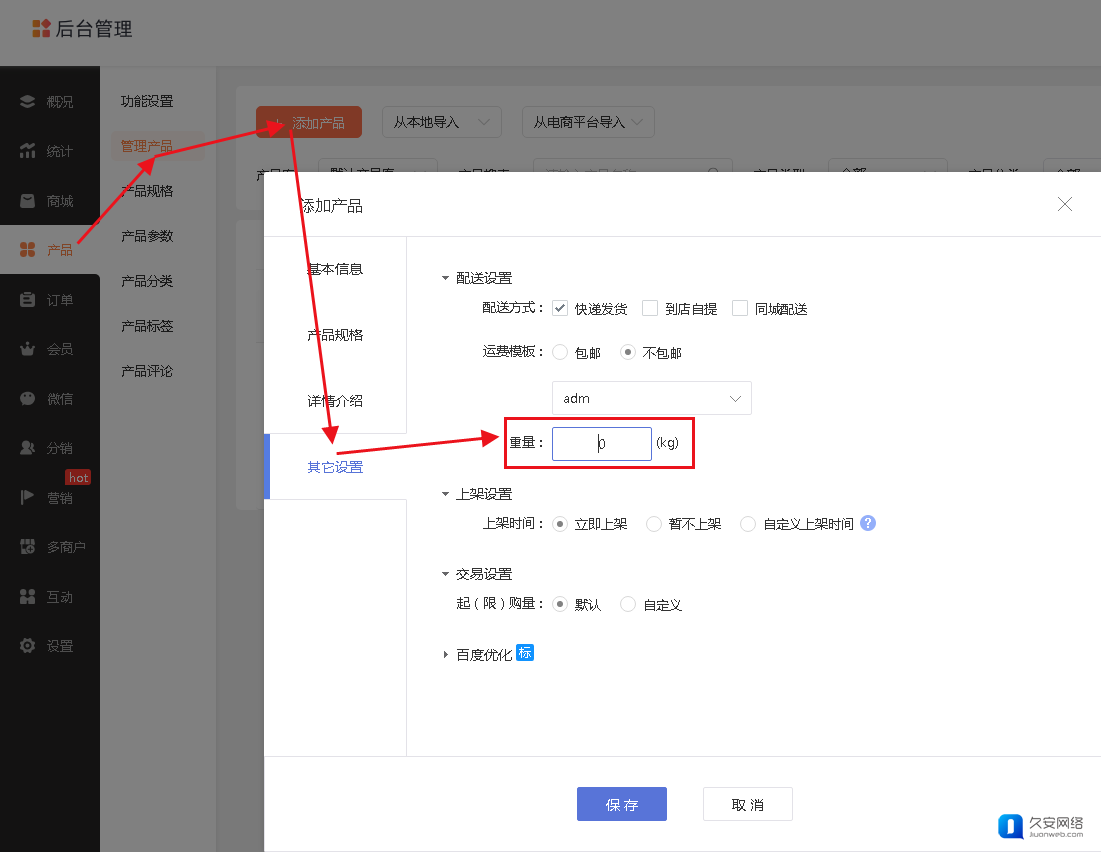Screen dimensions: 1101x852
Task: Switch to the 详情介绍 tab
Action: coord(335,401)
